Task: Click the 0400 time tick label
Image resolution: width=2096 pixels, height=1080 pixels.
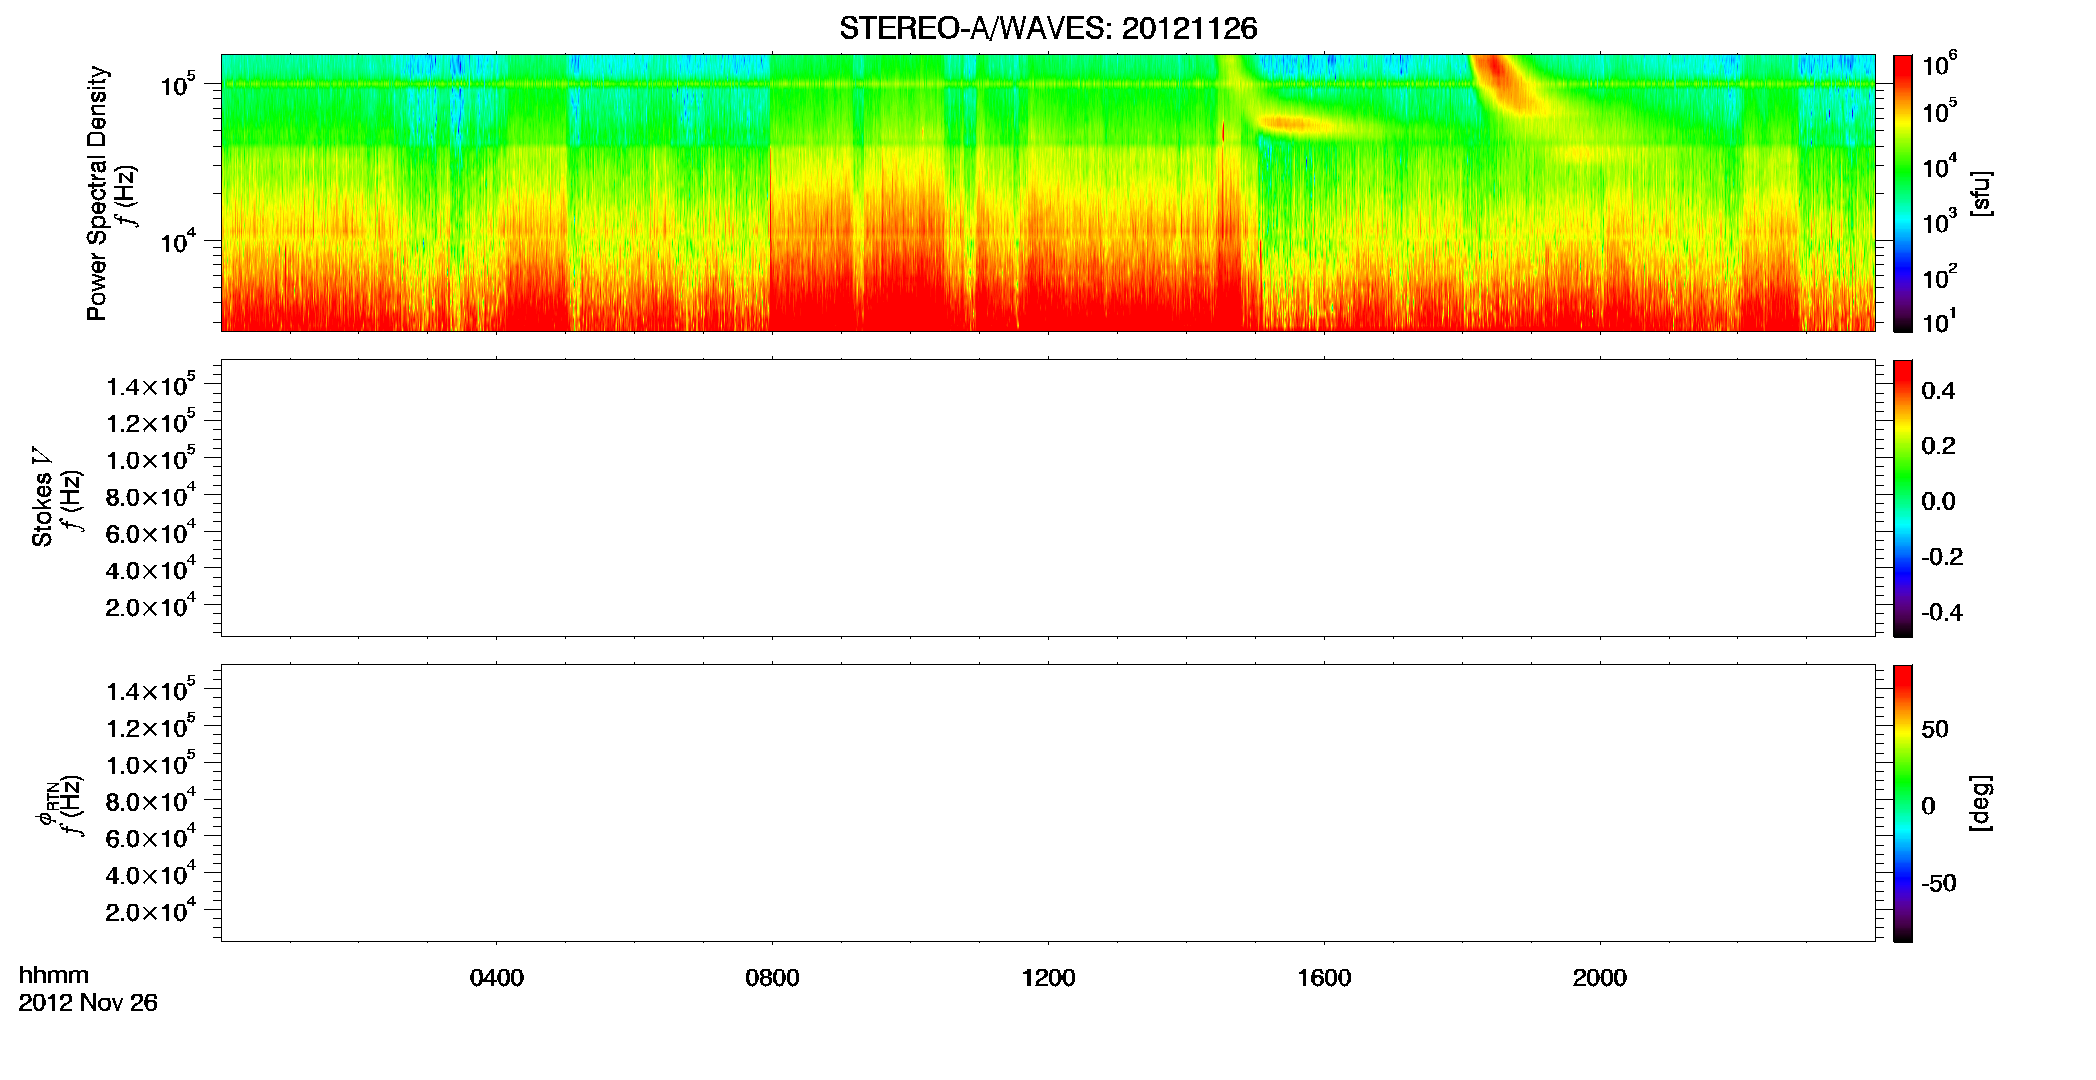Action: pos(497,978)
